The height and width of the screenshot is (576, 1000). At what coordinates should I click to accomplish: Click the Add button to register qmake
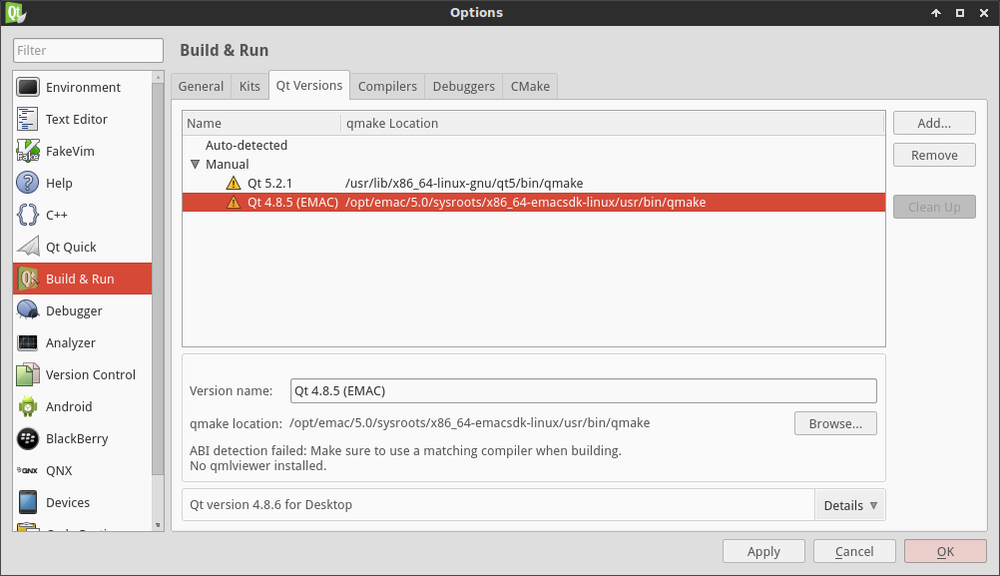933,122
